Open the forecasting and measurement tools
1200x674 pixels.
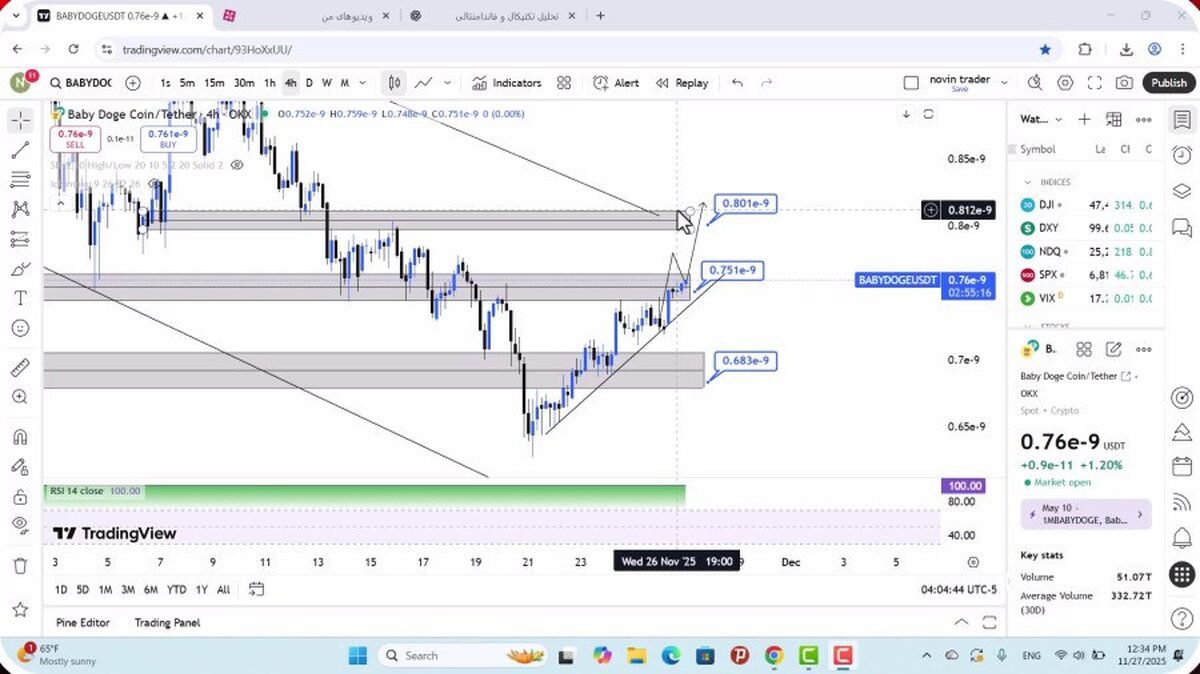tap(20, 239)
